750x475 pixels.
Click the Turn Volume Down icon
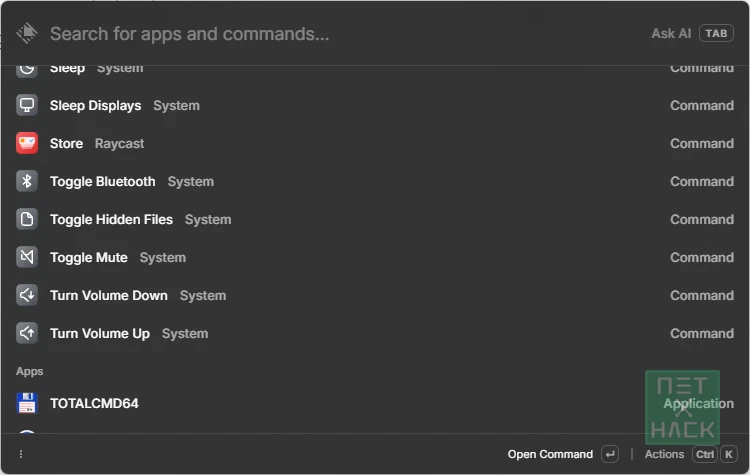click(27, 295)
